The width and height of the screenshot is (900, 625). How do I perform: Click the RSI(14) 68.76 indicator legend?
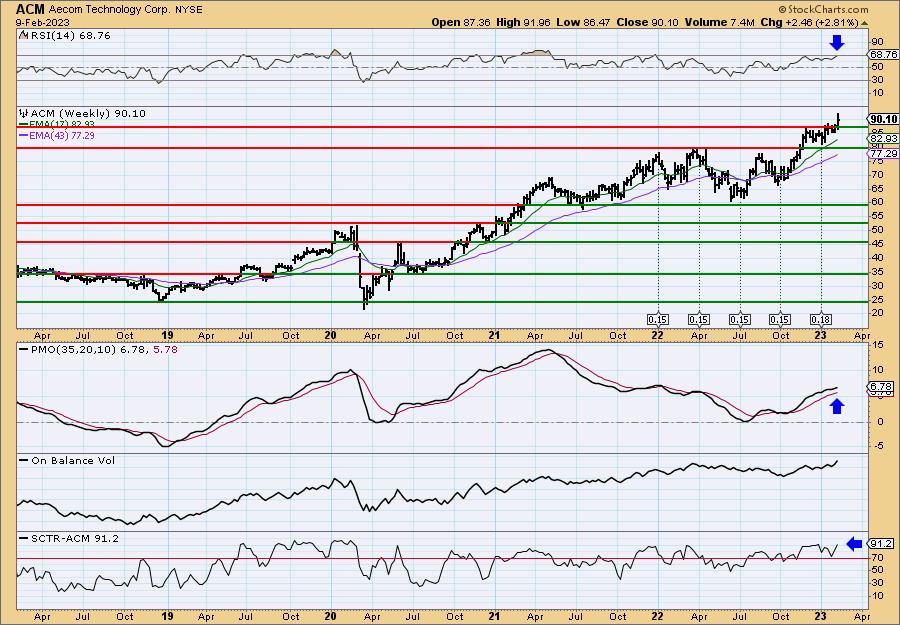69,36
